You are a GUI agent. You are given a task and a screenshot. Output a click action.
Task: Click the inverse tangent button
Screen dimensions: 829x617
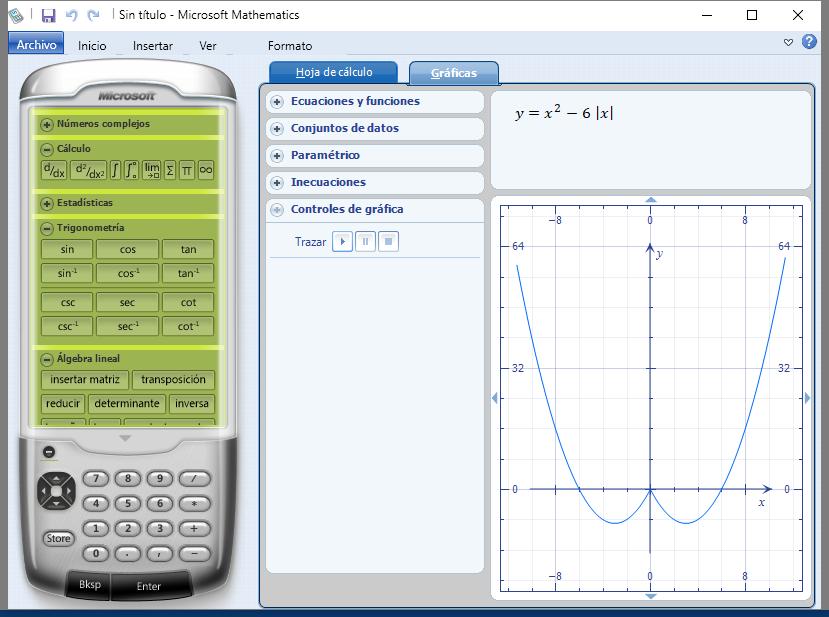point(188,273)
